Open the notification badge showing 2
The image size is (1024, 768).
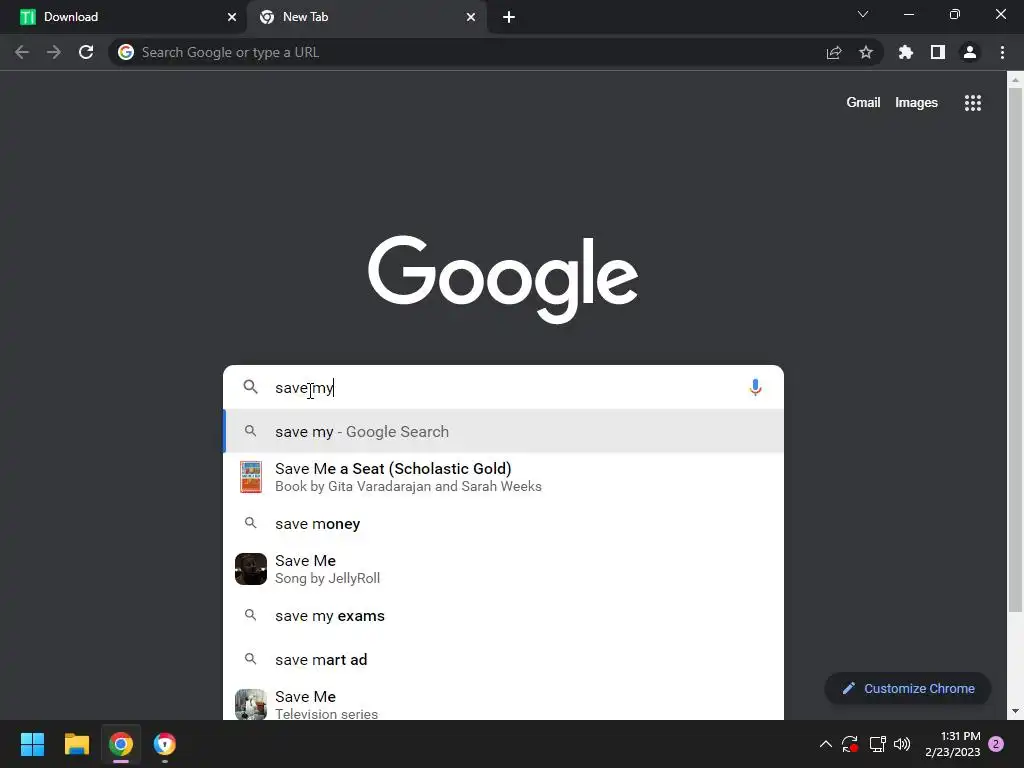[996, 744]
